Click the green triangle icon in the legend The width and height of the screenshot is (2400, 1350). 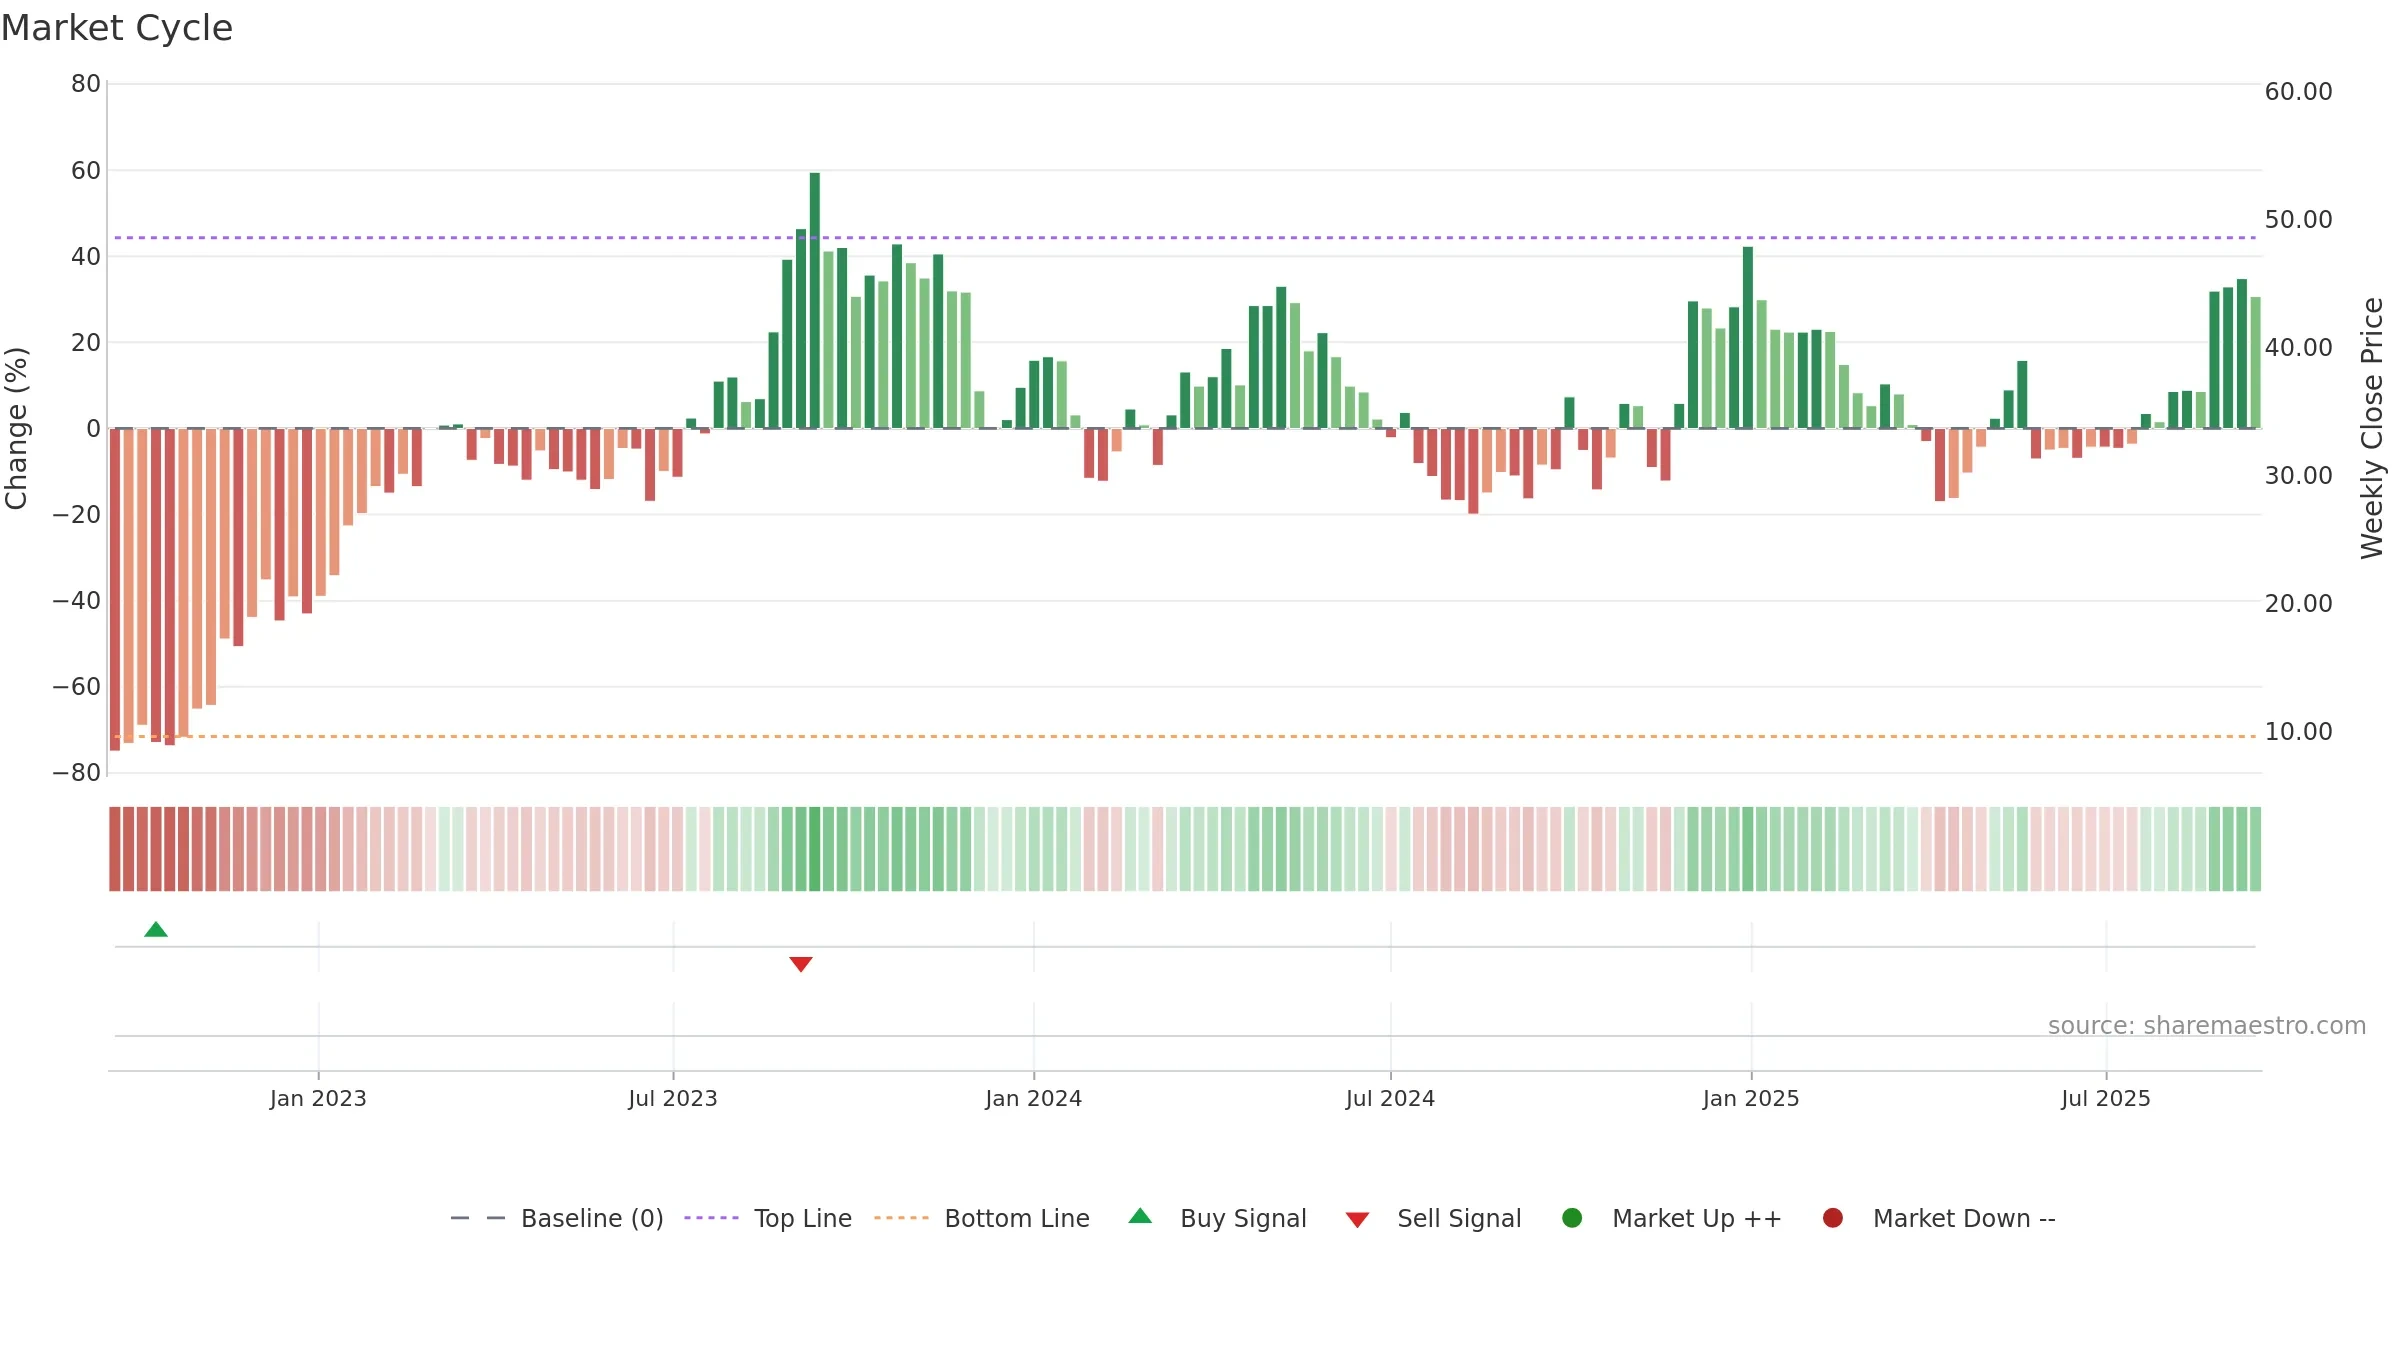tap(1140, 1217)
